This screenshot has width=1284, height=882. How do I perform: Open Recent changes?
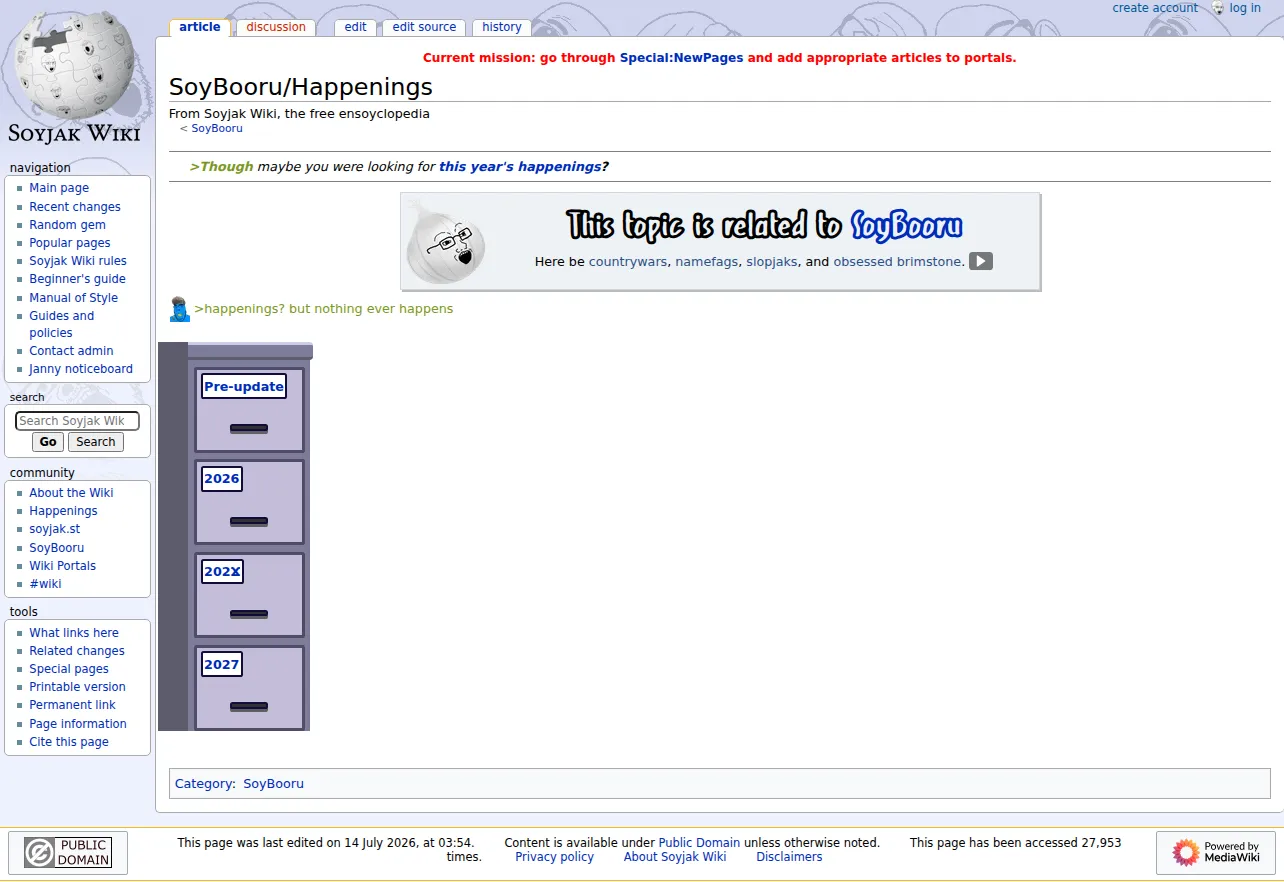pos(75,207)
